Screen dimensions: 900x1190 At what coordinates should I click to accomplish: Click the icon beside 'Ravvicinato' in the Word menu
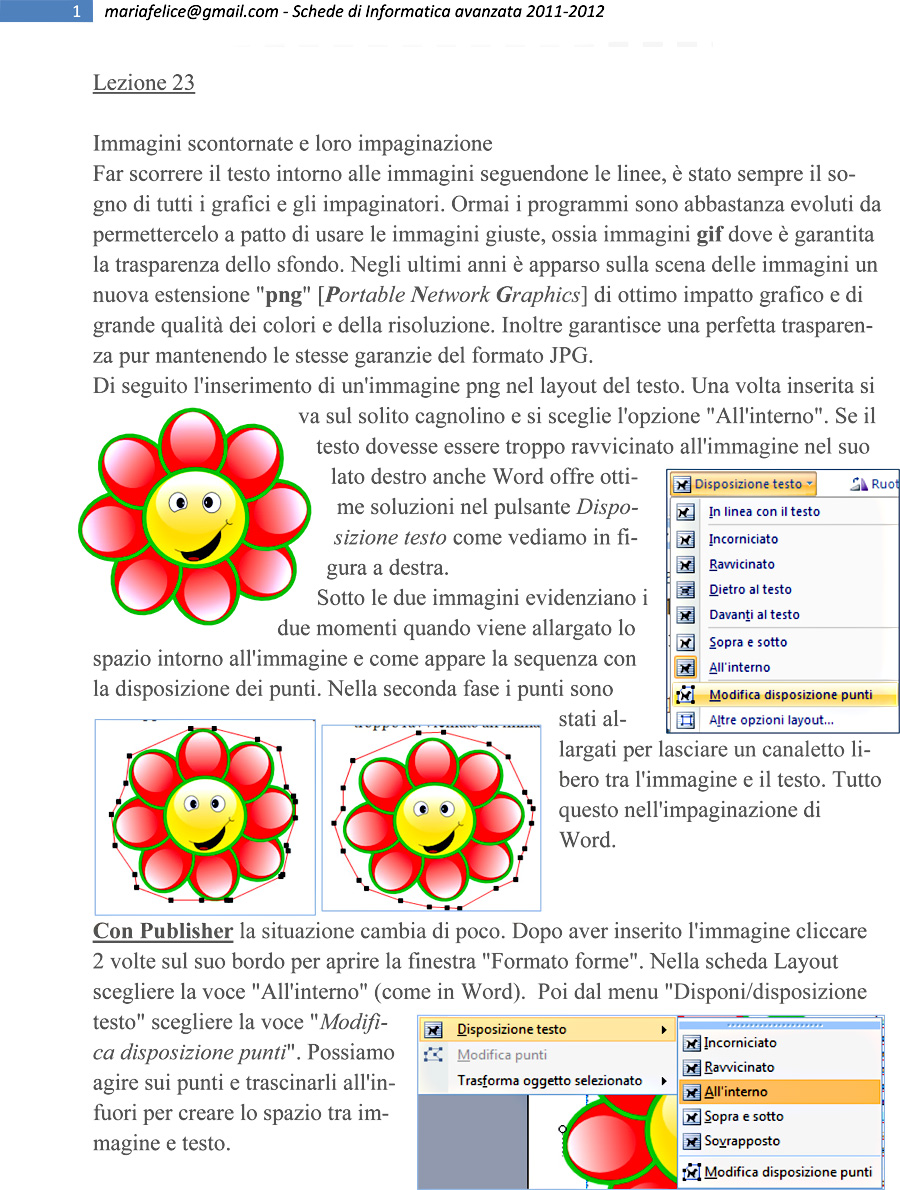[685, 565]
